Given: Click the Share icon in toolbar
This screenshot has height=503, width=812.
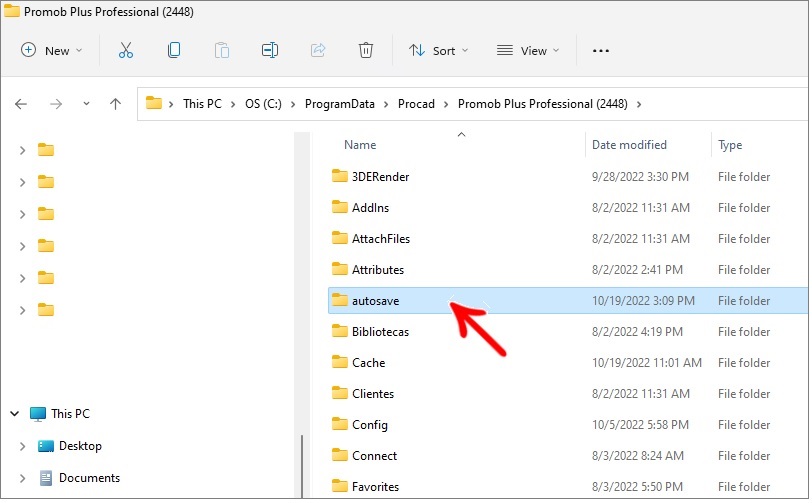Looking at the screenshot, I should click(318, 50).
